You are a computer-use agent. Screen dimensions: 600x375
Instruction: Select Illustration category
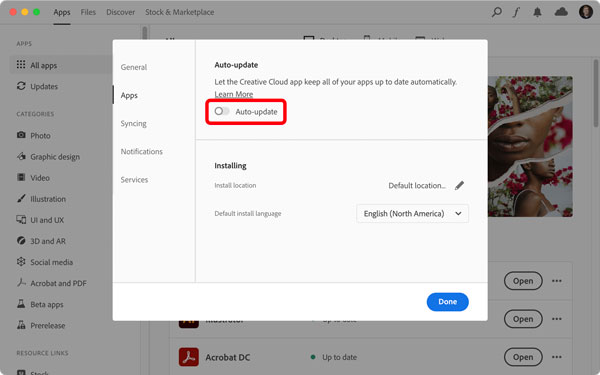point(41,199)
